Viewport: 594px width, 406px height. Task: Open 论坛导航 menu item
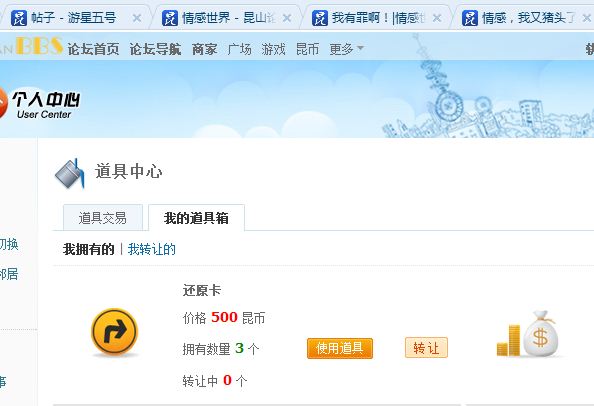pyautogui.click(x=155, y=49)
